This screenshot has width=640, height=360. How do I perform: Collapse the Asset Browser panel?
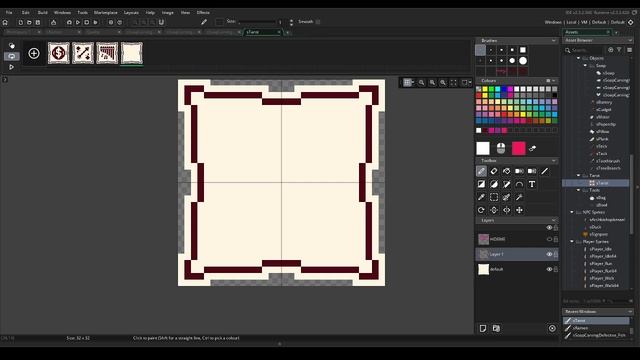tap(630, 41)
